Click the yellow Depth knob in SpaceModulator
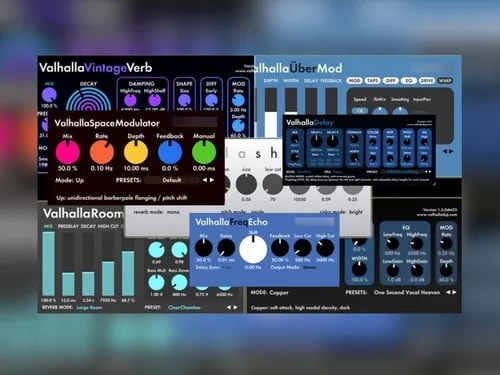The image size is (500, 375). [136, 152]
